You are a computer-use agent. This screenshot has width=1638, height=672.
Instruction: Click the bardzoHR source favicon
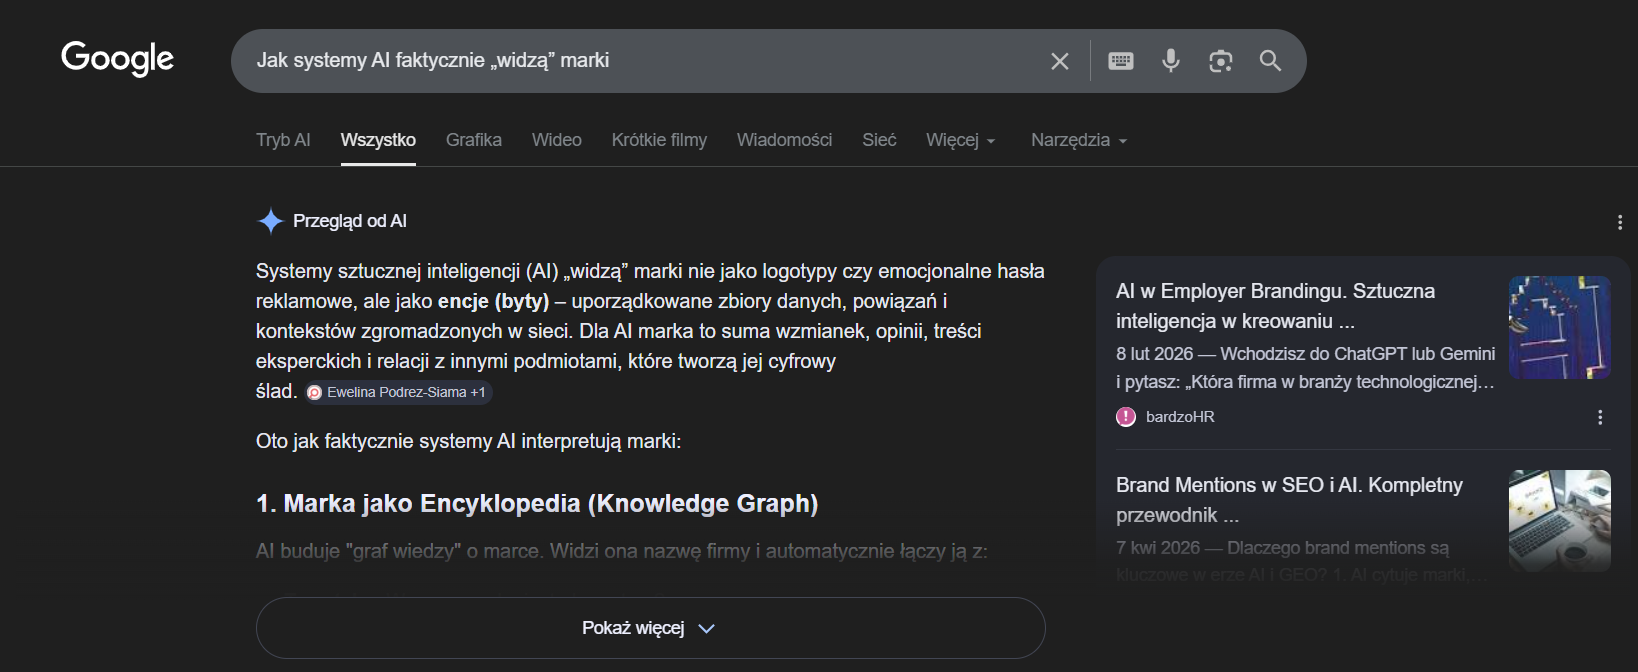[x=1126, y=417]
